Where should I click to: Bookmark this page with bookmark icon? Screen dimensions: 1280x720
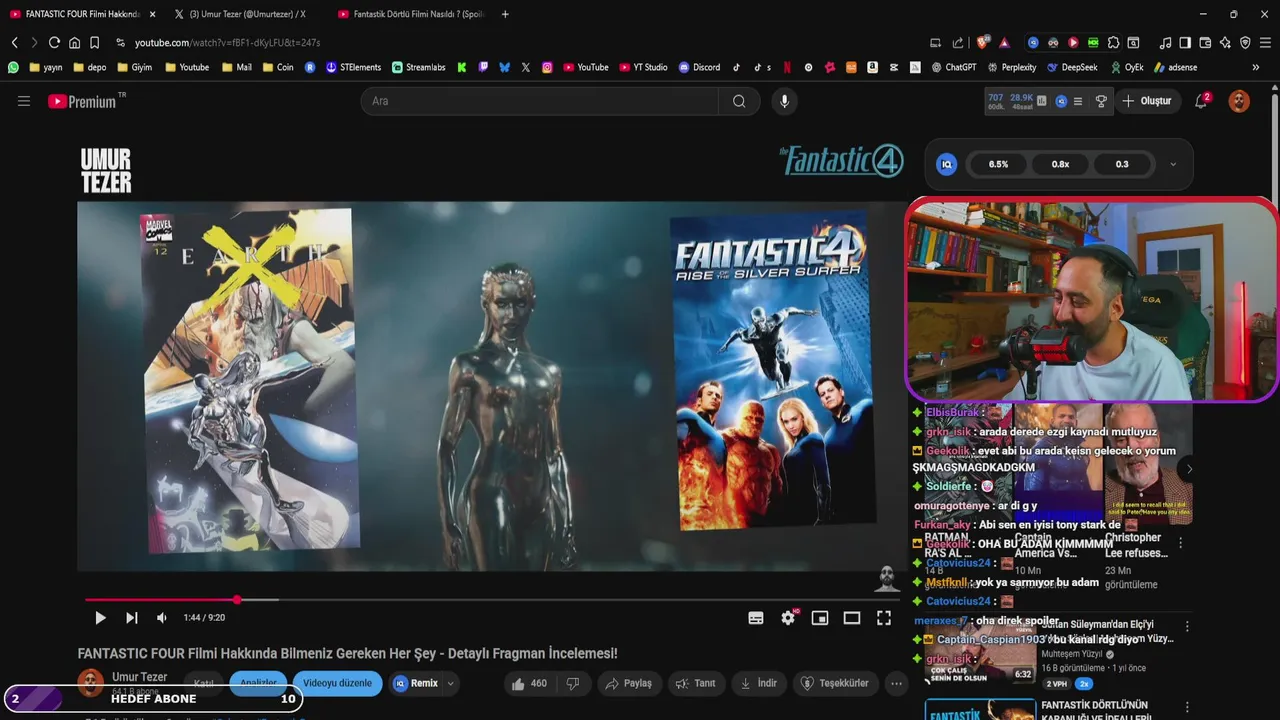click(94, 43)
